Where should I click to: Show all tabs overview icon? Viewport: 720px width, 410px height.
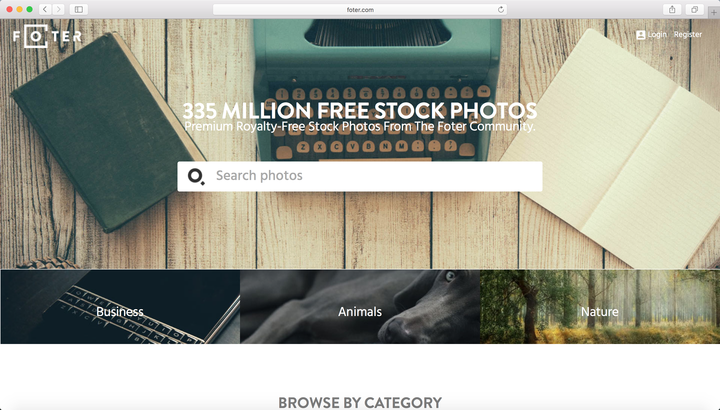click(694, 9)
